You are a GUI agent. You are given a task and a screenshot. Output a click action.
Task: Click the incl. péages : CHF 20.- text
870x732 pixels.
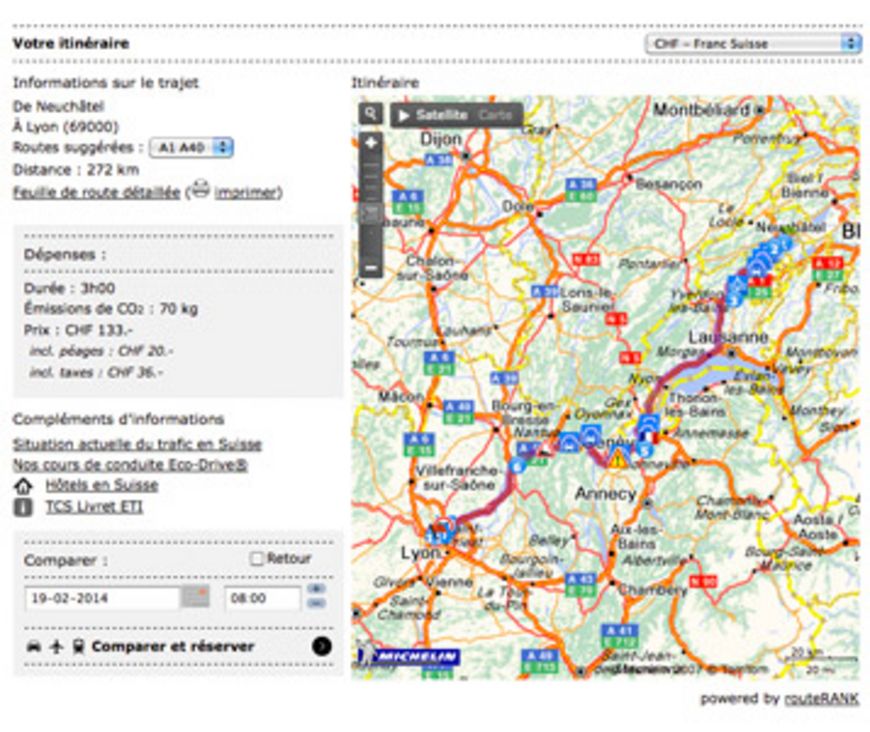point(101,351)
